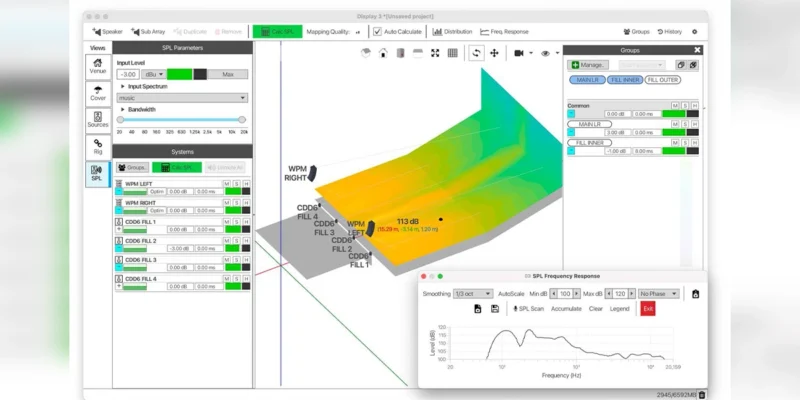The width and height of the screenshot is (800, 400).
Task: Switch to the Rig view
Action: [x=98, y=147]
